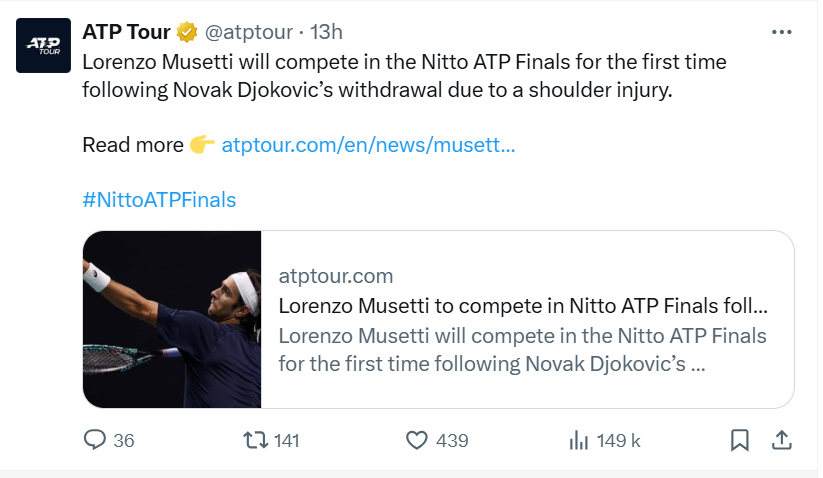823x478 pixels.
Task: Click the ATP Tour profile avatar
Action: (43, 45)
